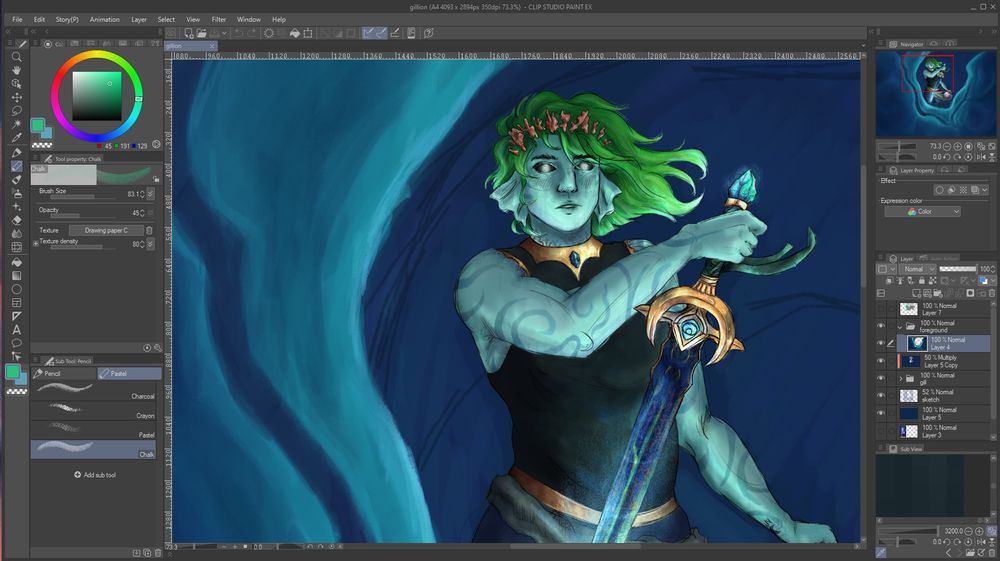Click the Undo icon in command bar
The image size is (1000, 561).
[x=239, y=33]
